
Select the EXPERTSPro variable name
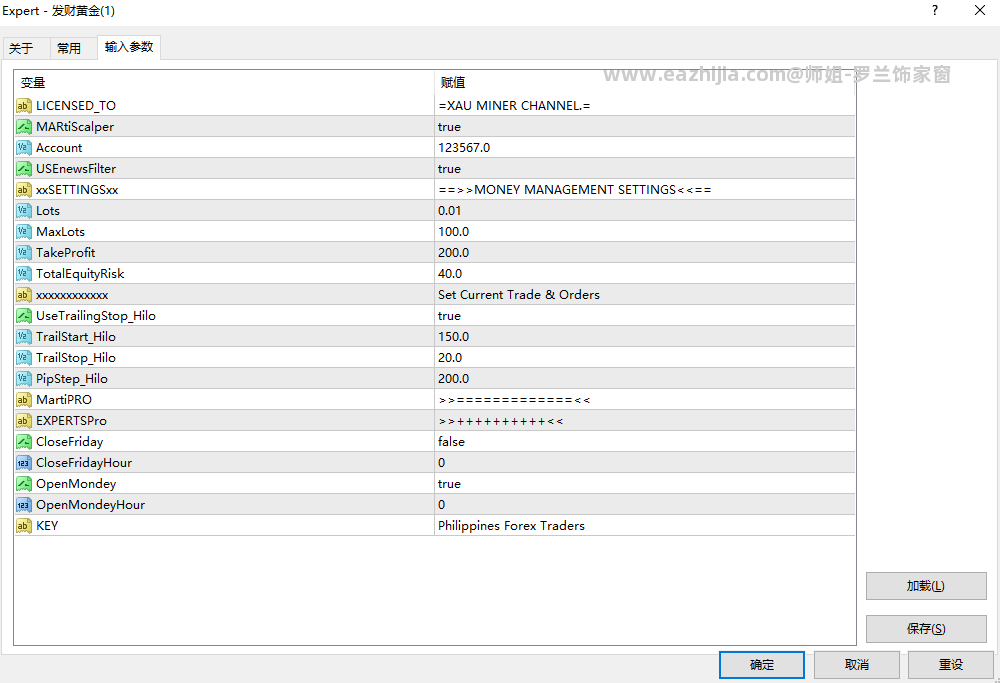pyautogui.click(x=71, y=421)
